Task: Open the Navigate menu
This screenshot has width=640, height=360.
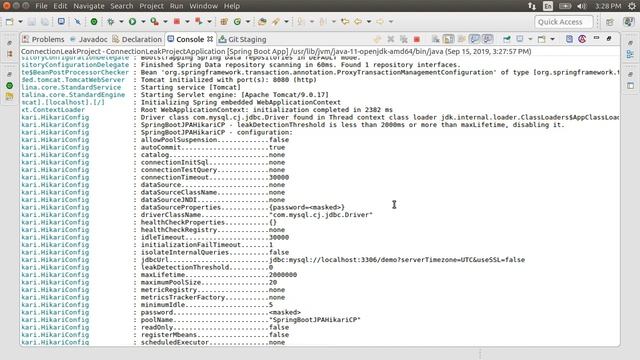Action: coord(89,6)
